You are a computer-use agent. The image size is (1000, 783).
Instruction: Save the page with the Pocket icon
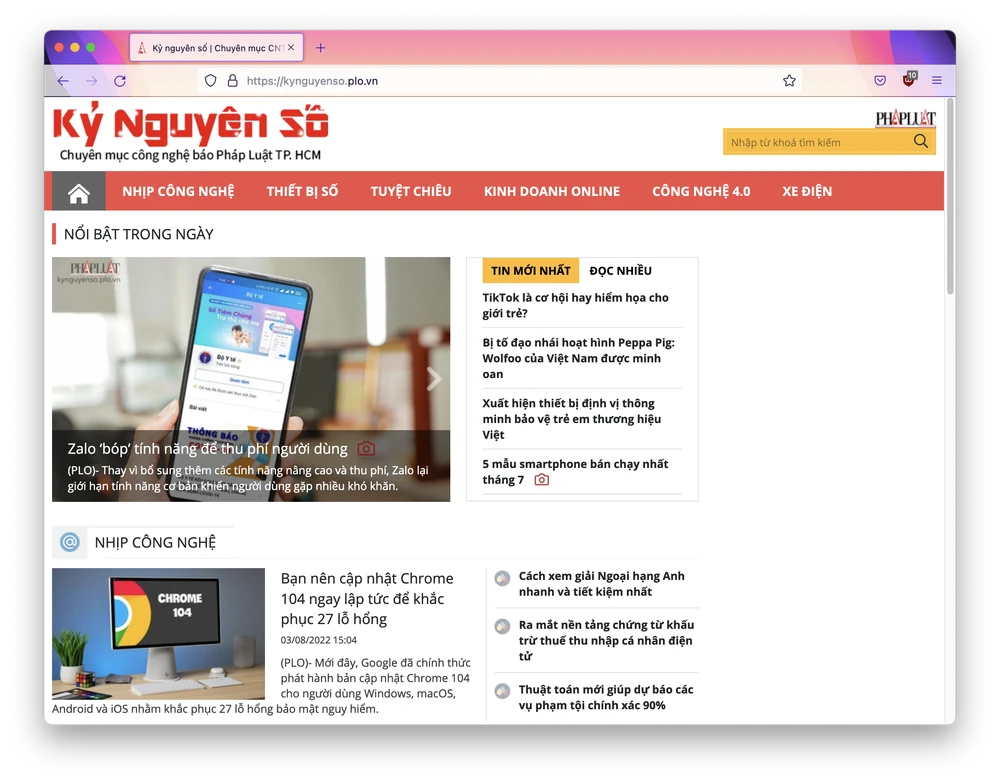[x=880, y=81]
